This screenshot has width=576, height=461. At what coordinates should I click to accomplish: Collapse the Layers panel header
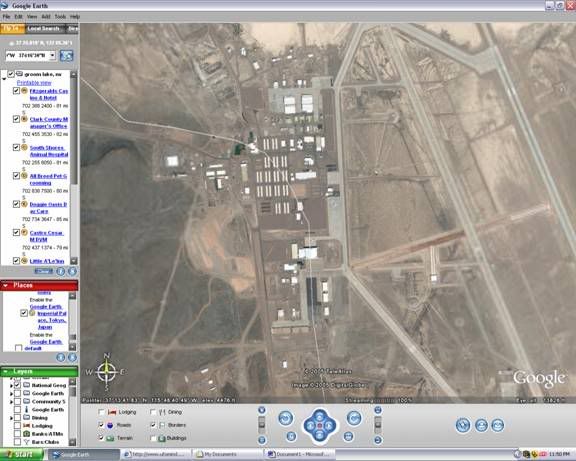pyautogui.click(x=6, y=371)
